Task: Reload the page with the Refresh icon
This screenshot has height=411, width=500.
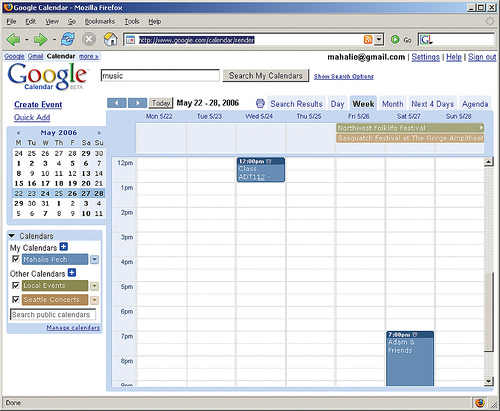Action: [x=68, y=39]
